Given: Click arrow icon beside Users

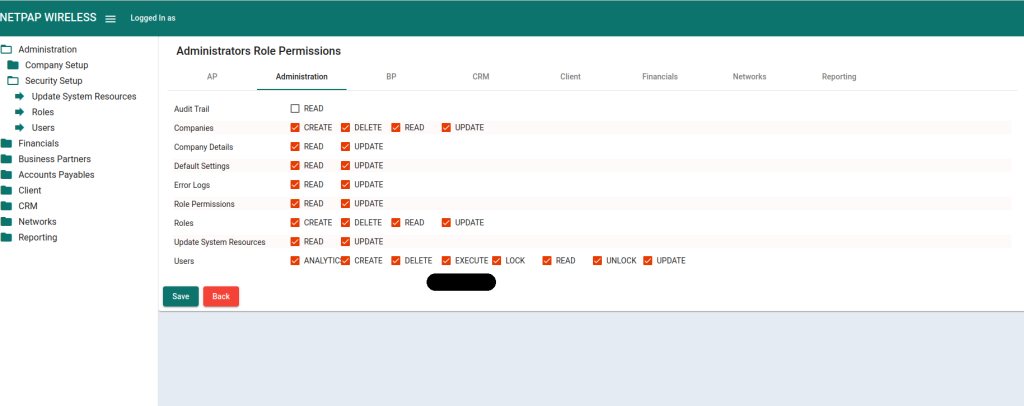Looking at the screenshot, I should pyautogui.click(x=20, y=128).
